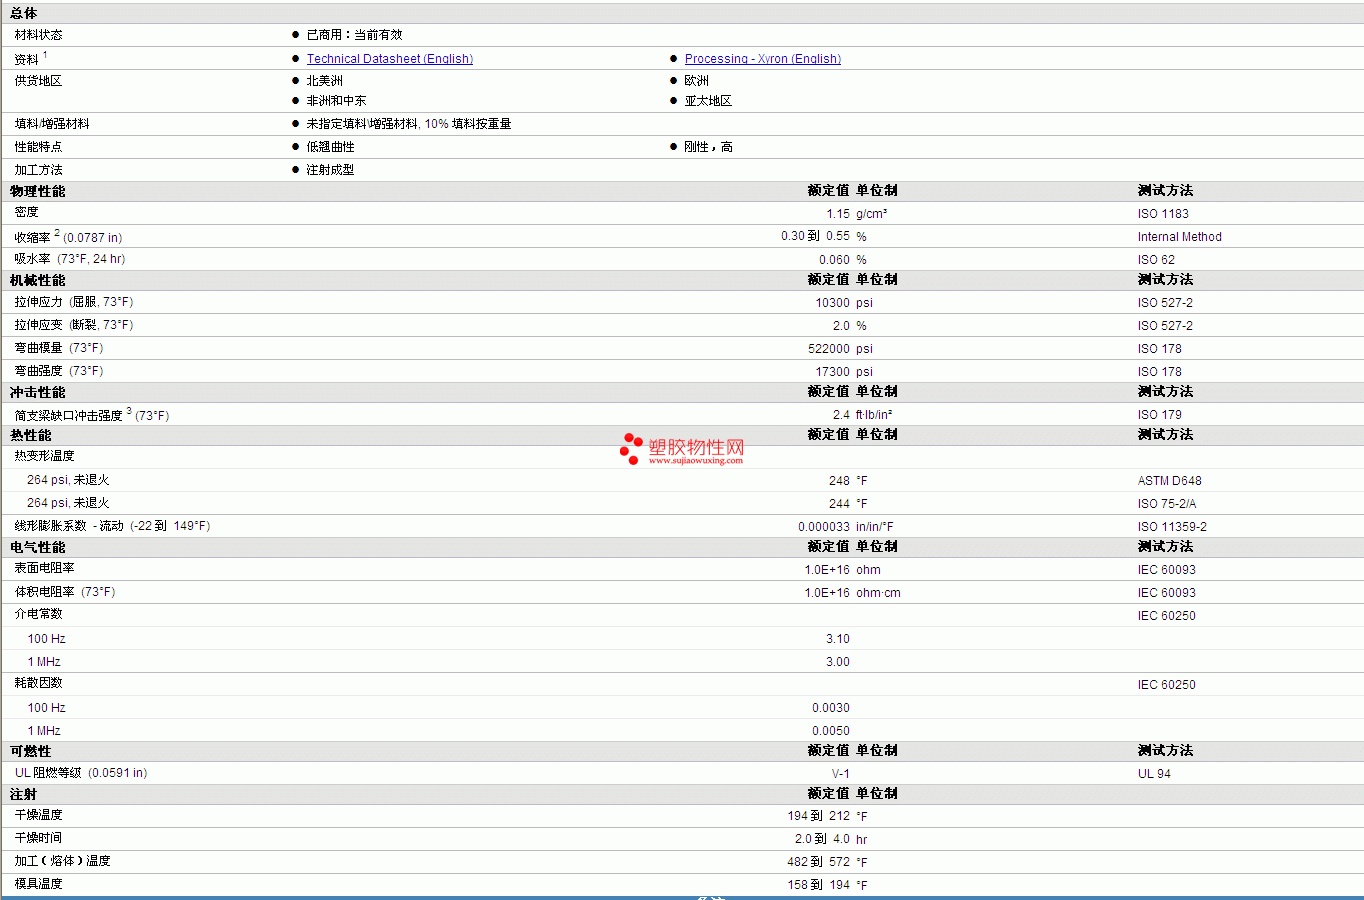Click the dissipation factor value 0.0050
The height and width of the screenshot is (900, 1364).
tap(831, 731)
